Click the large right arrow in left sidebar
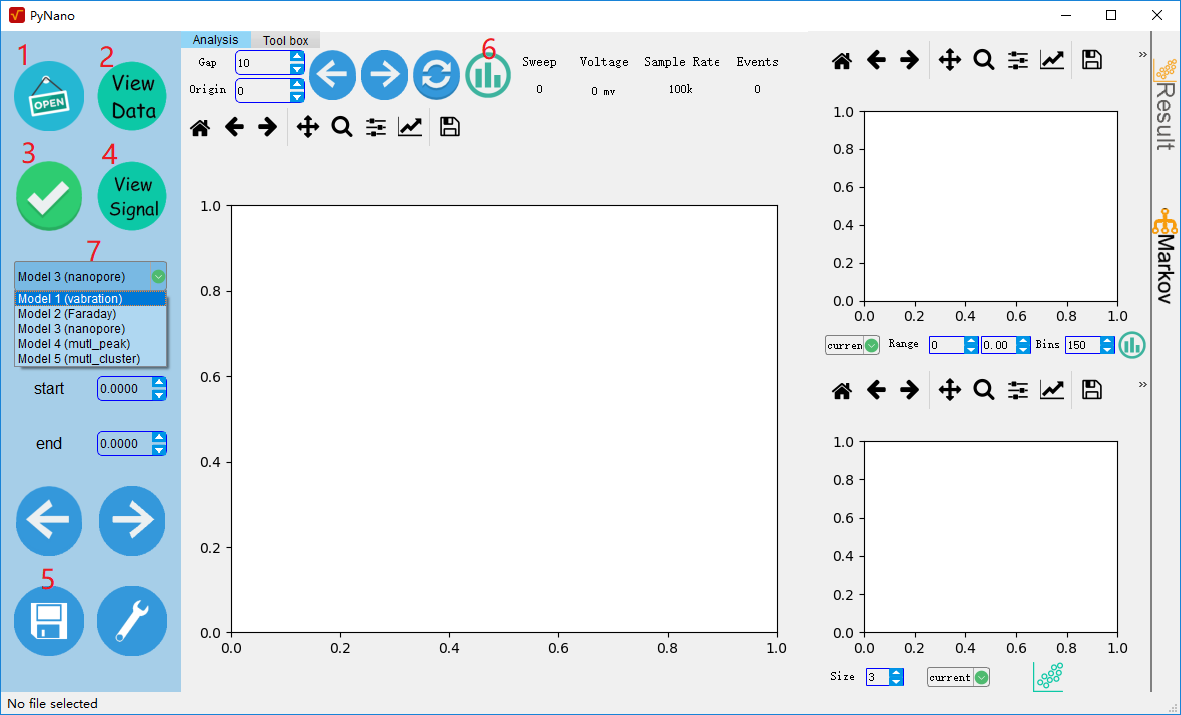The image size is (1181, 715). tap(132, 521)
